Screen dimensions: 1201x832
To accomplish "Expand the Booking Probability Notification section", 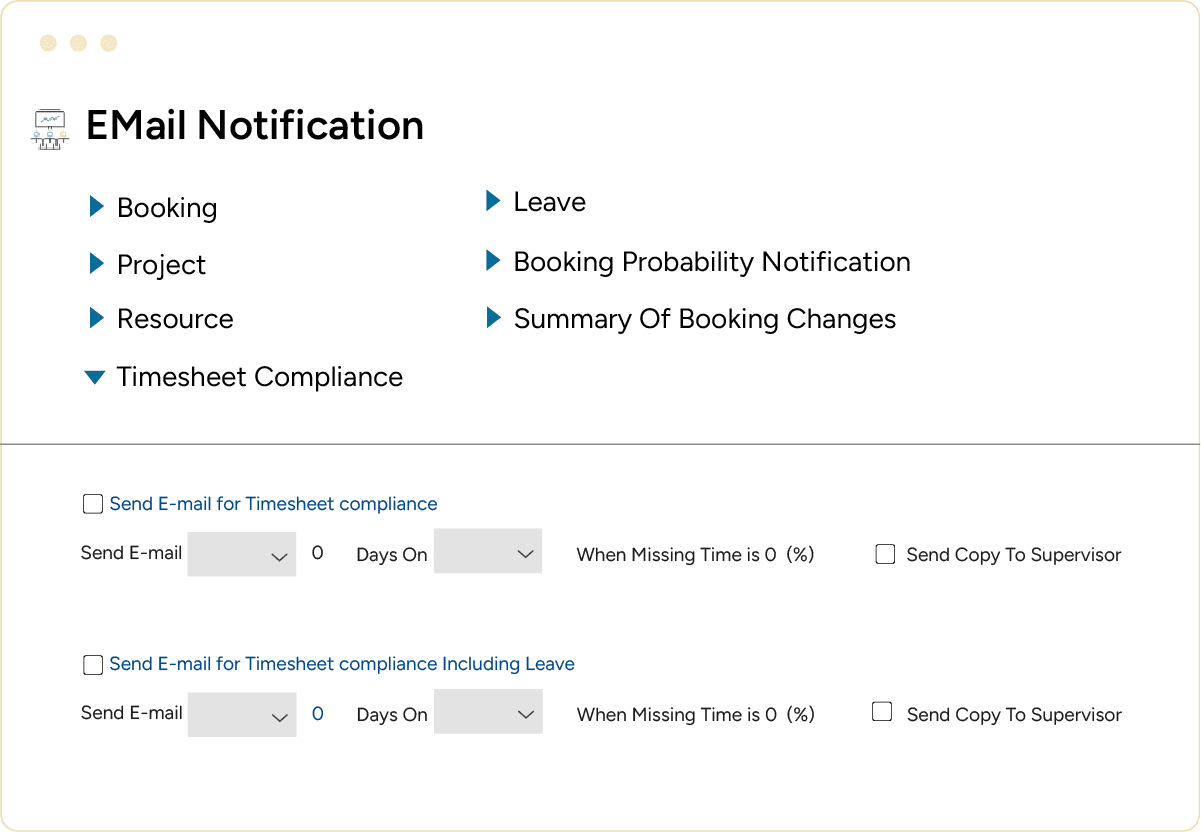I will (x=493, y=261).
